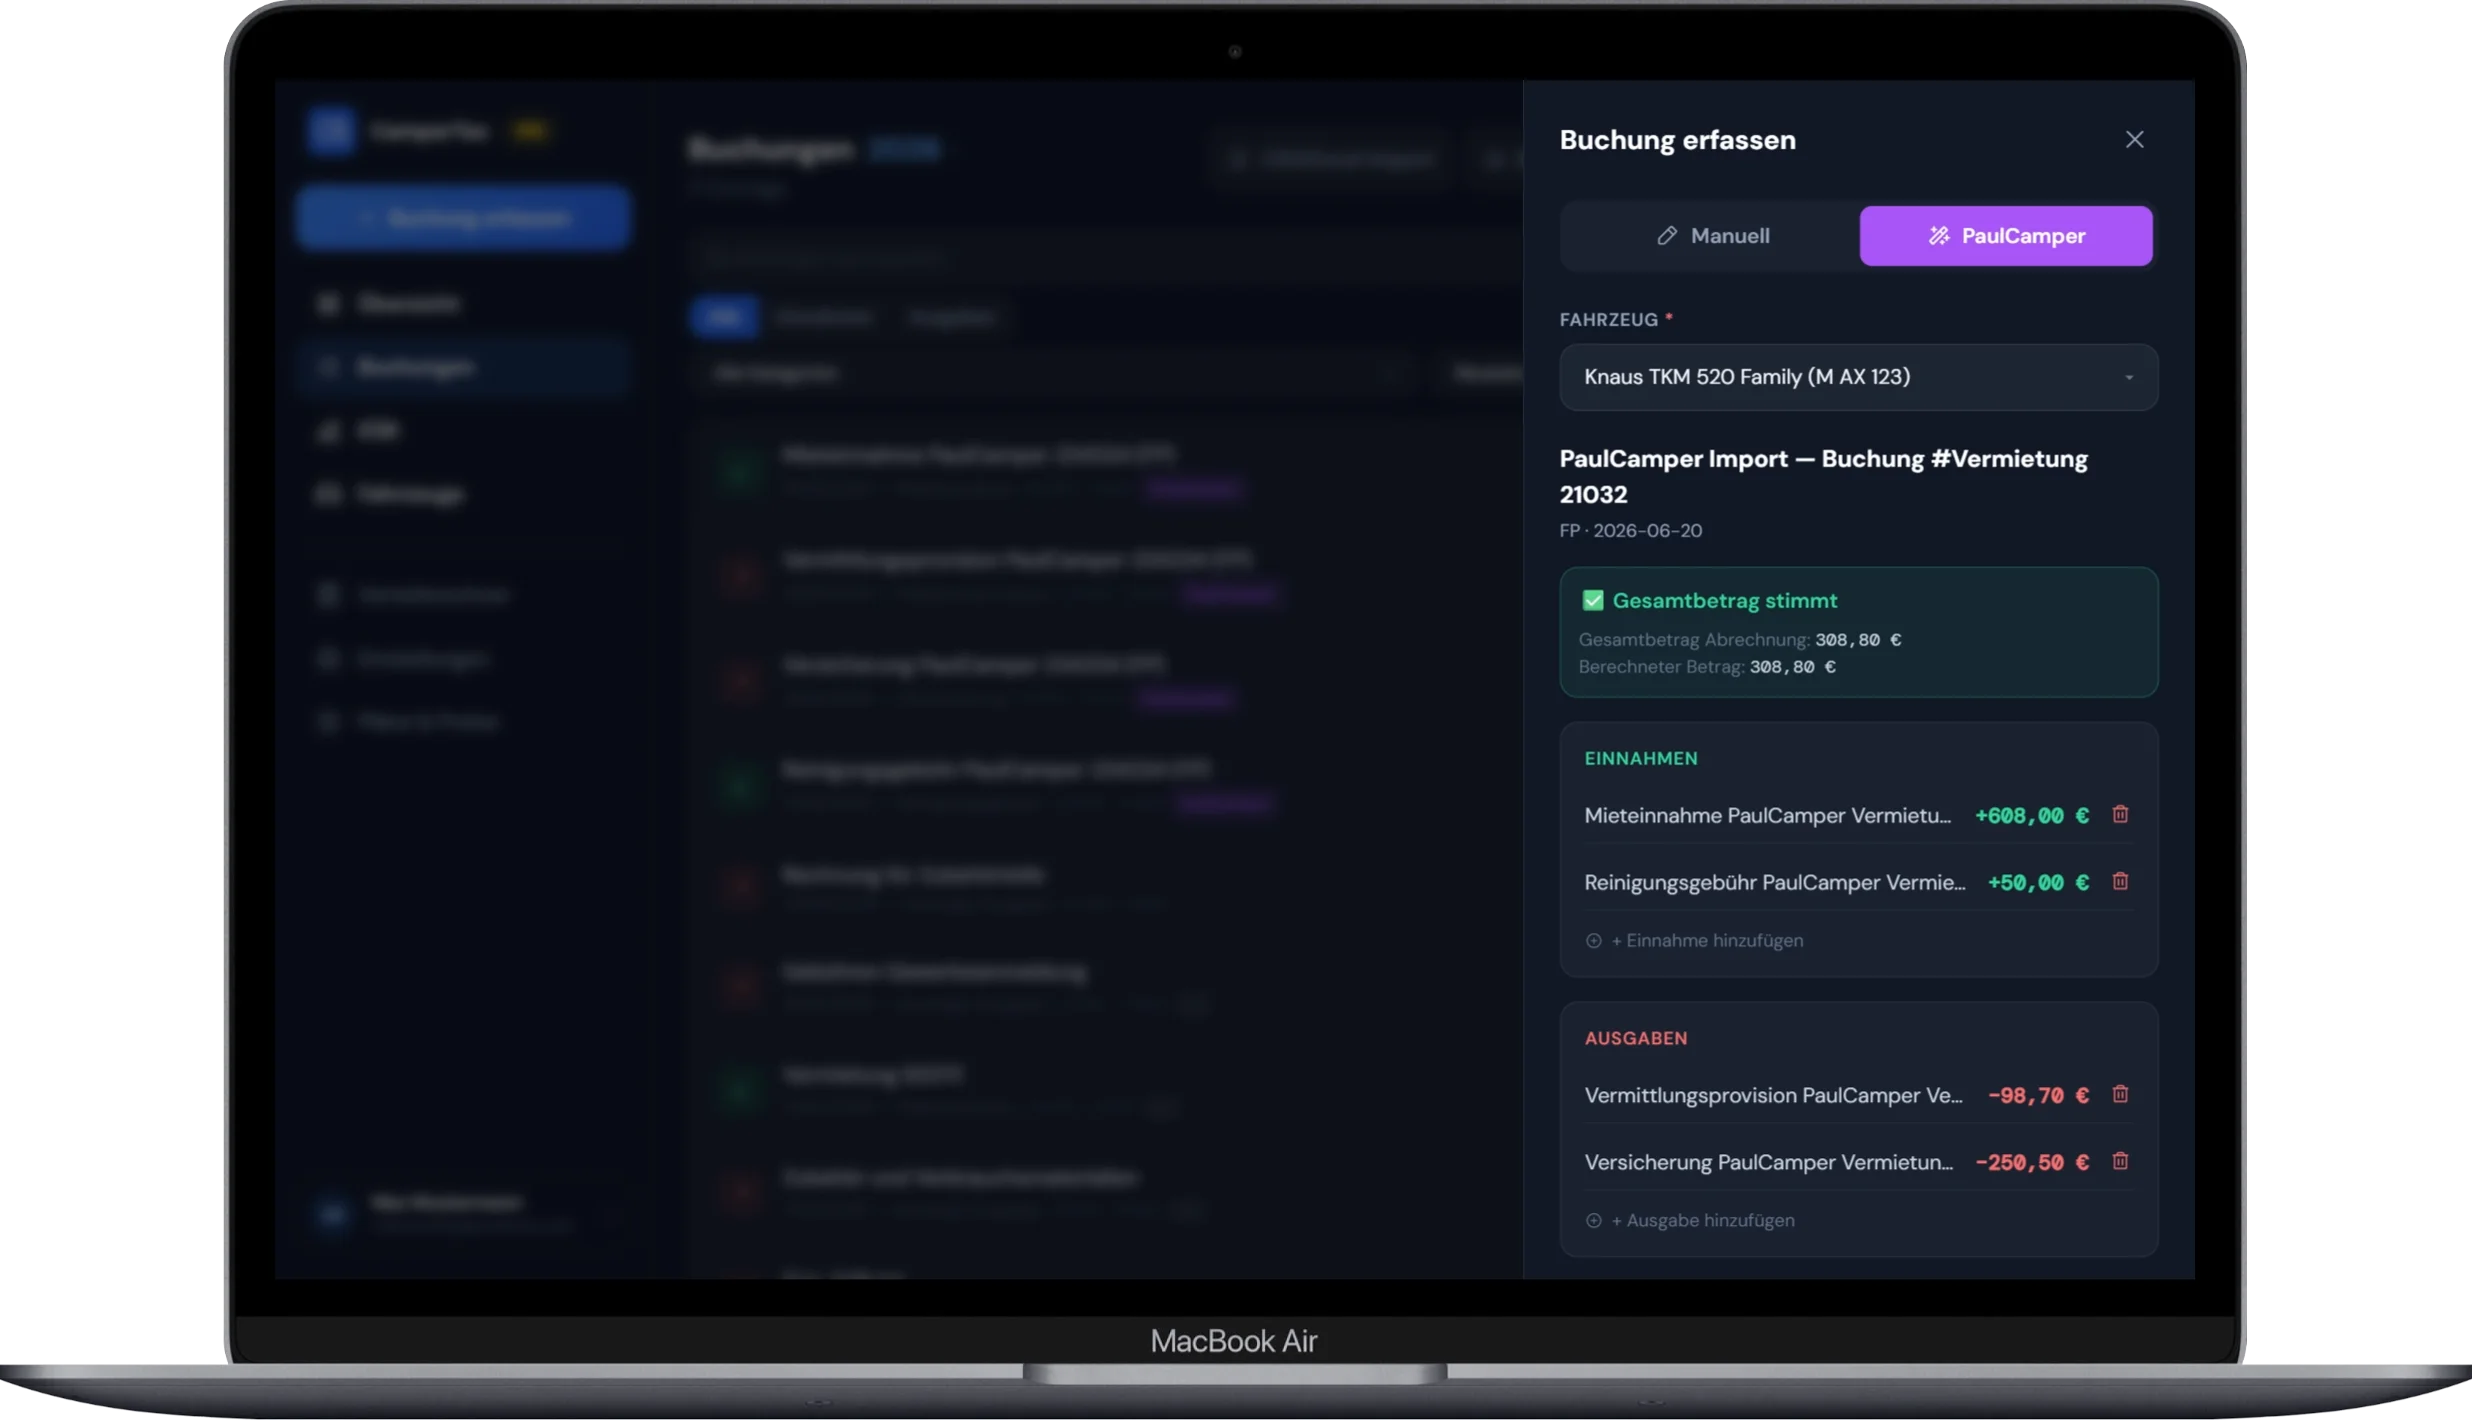Open Buchungen in the left sidebar
Viewport: 2472px width, 1420px height.
click(x=463, y=368)
